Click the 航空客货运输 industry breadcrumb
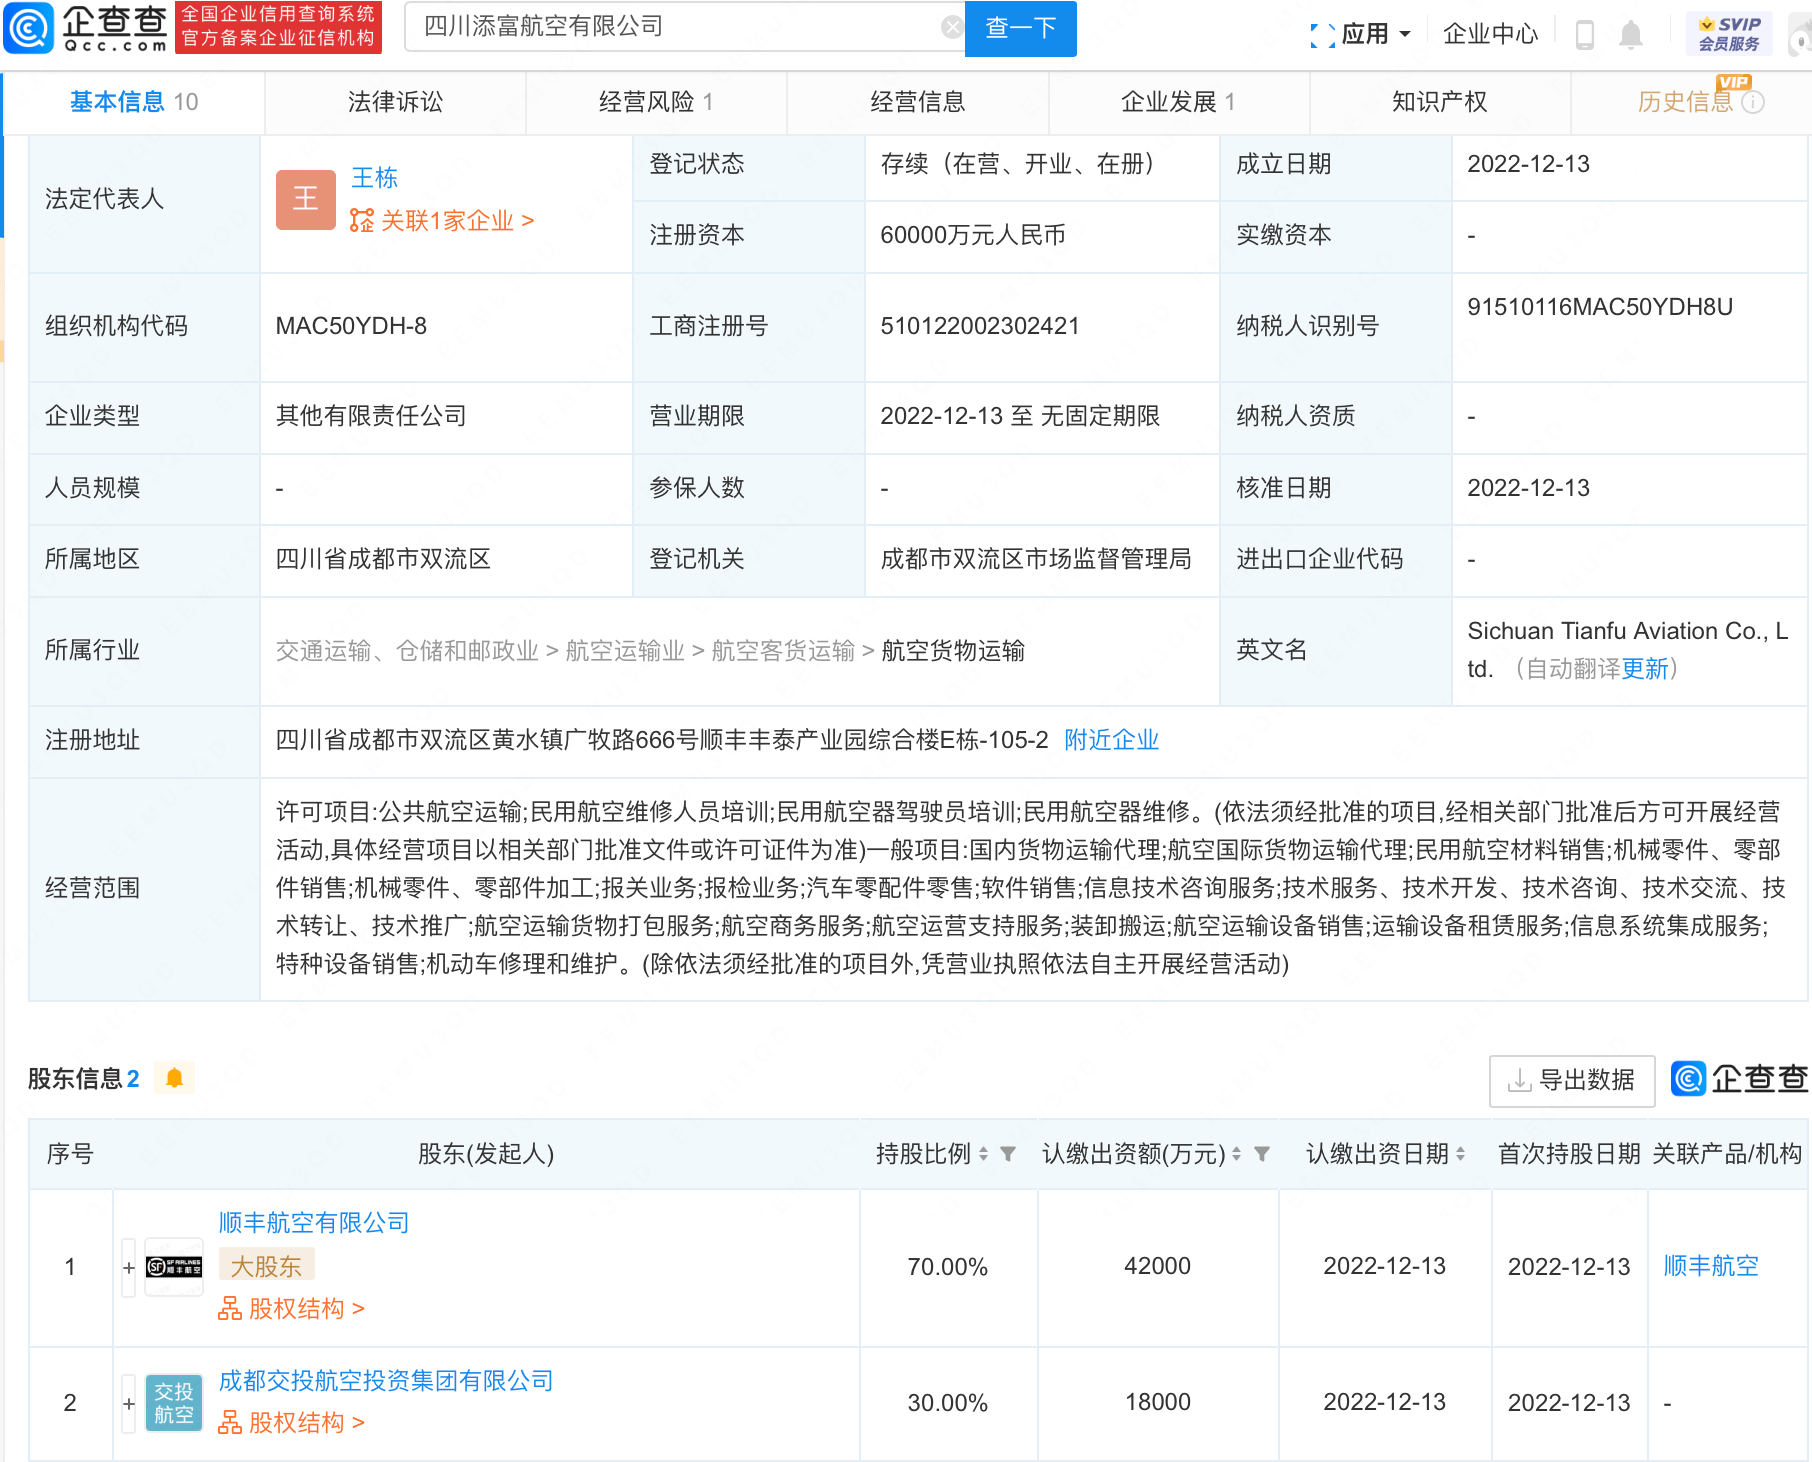This screenshot has height=1462, width=1812. (783, 651)
